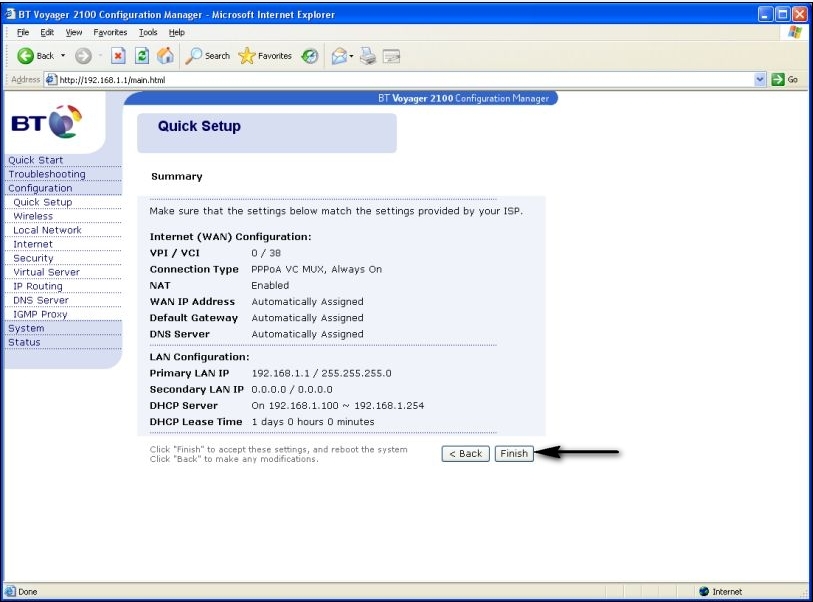Click the Forward arrow icon
This screenshot has width=813, height=602.
(83, 56)
